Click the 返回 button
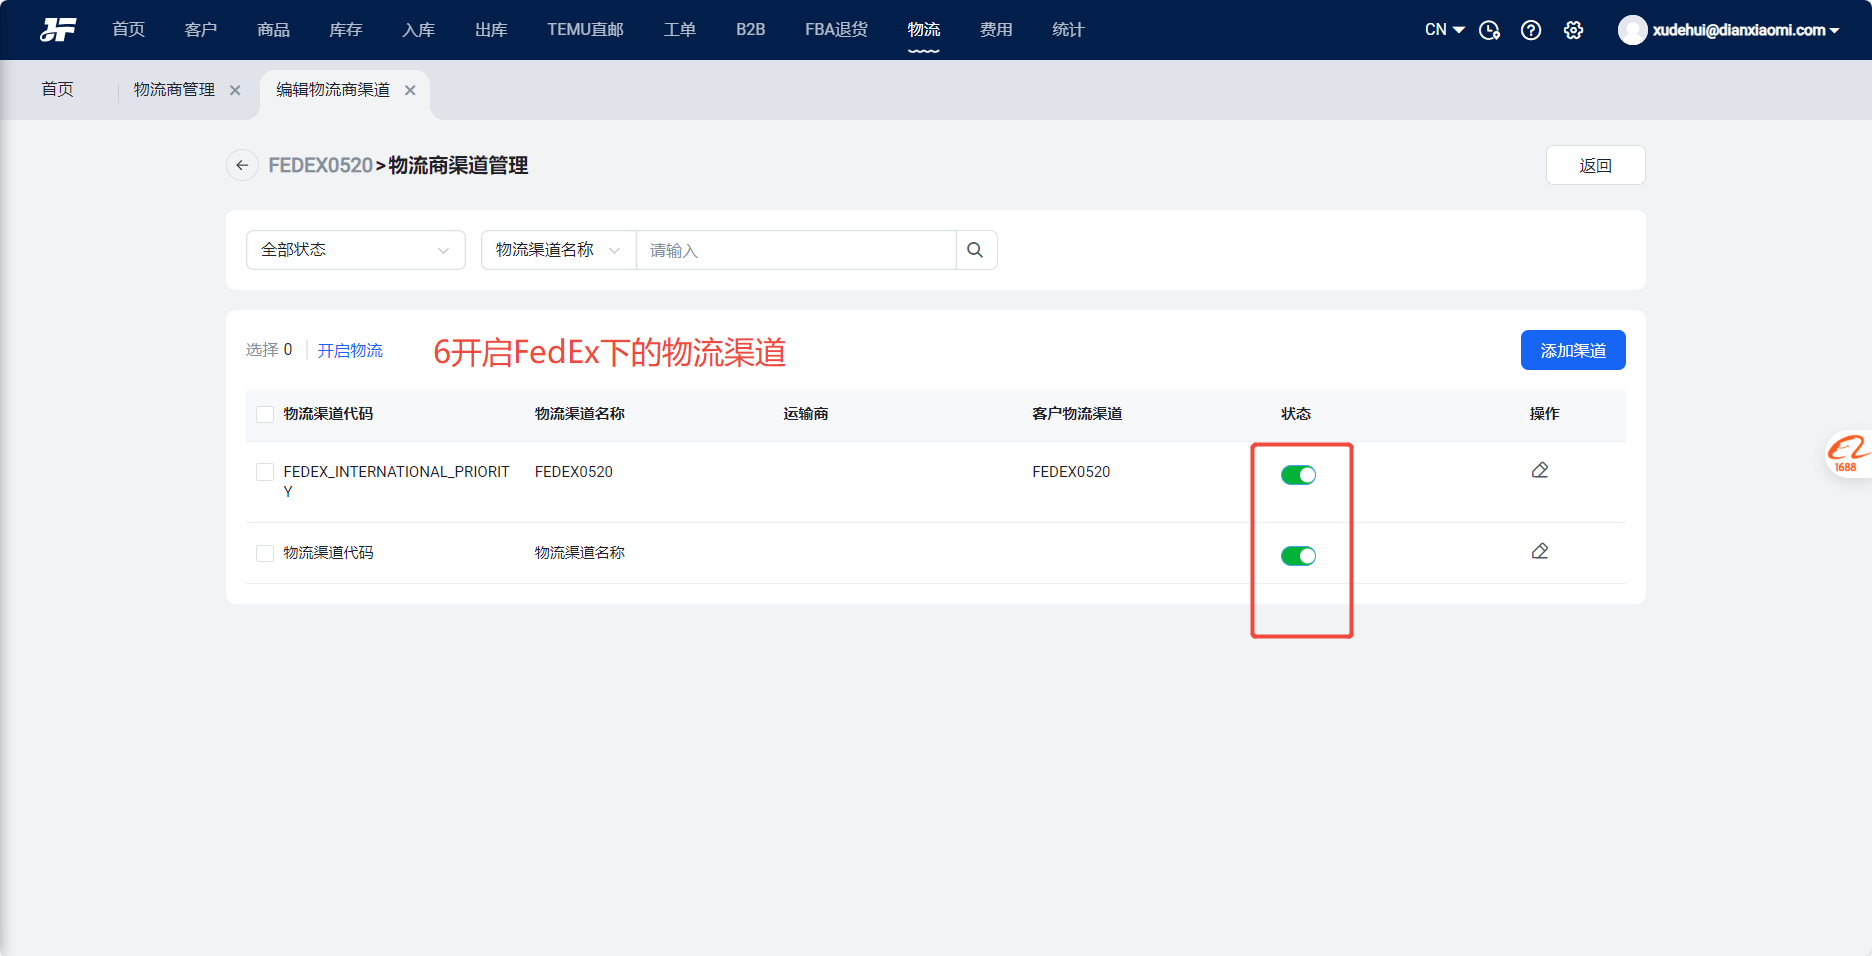1872x956 pixels. [x=1595, y=165]
